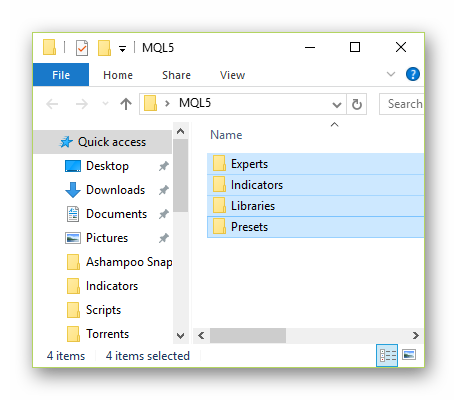457x400 pixels.
Task: Switch to details view layout
Action: pos(387,355)
